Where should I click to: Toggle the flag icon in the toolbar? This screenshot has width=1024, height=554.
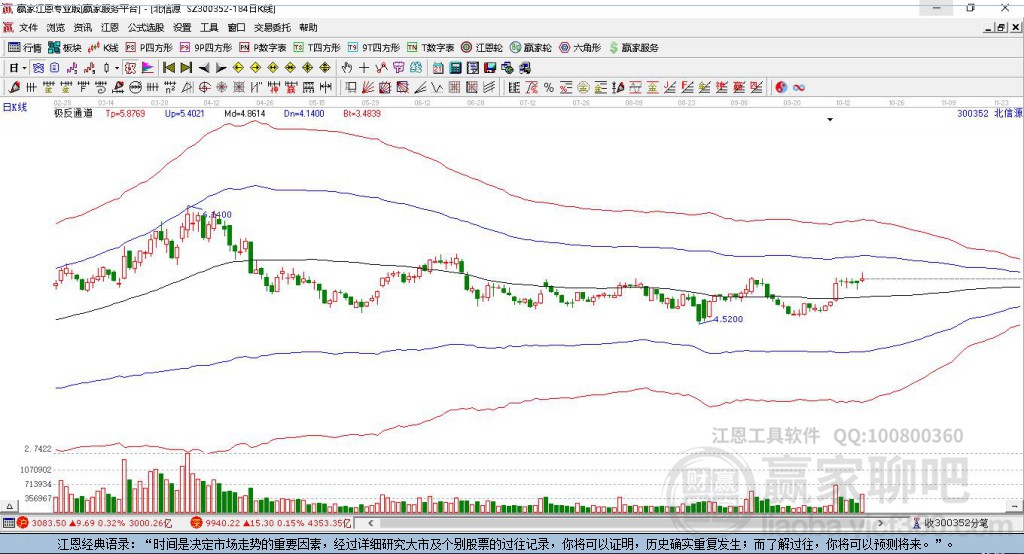(x=148, y=68)
